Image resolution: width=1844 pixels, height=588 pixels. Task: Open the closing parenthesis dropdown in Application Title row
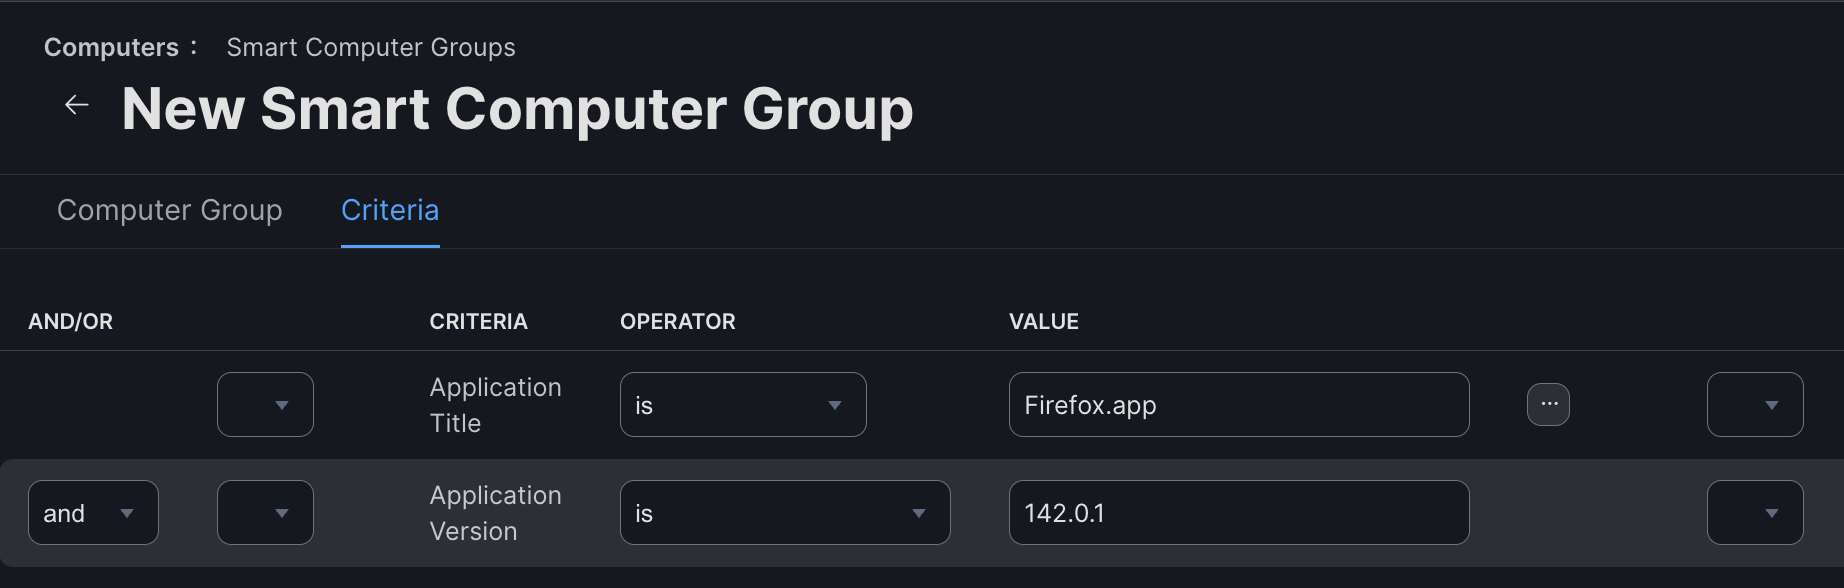tap(1754, 404)
